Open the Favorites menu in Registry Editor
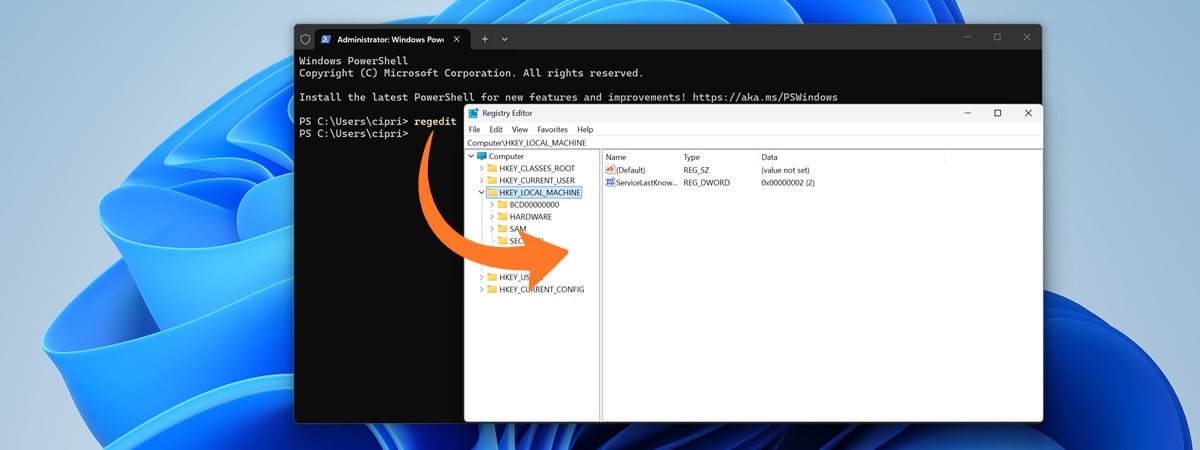 553,129
